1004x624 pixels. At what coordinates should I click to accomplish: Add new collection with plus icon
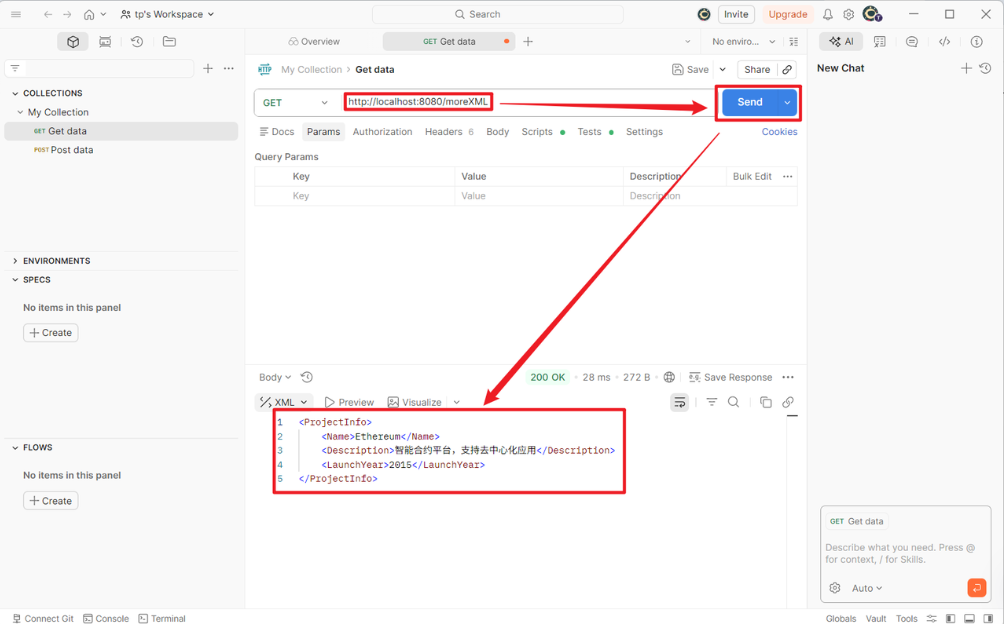coord(208,68)
